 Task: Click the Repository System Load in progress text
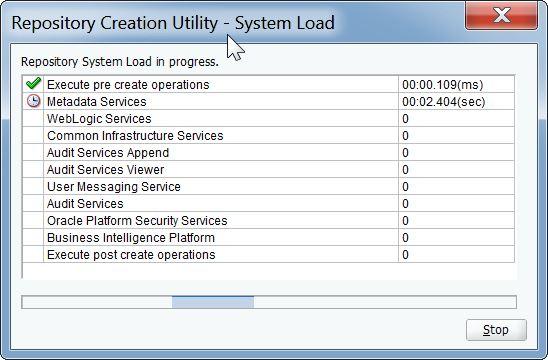coord(120,62)
